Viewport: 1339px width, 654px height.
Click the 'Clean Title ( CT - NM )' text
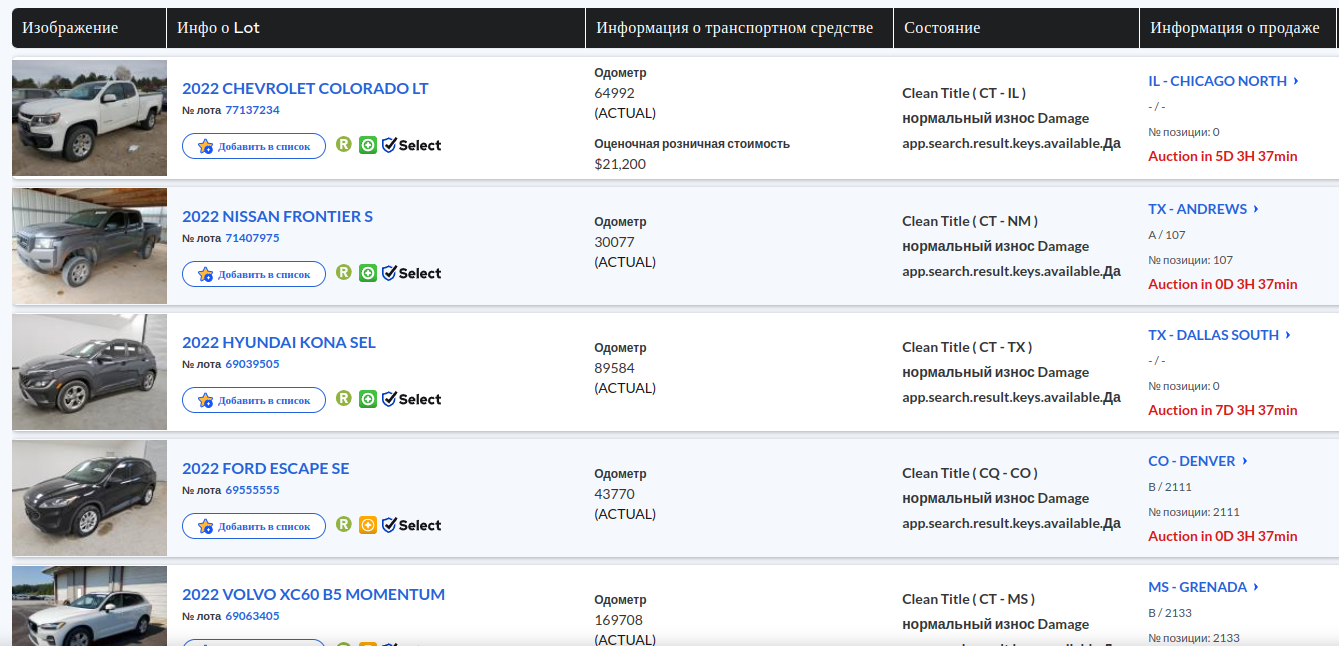coord(970,221)
